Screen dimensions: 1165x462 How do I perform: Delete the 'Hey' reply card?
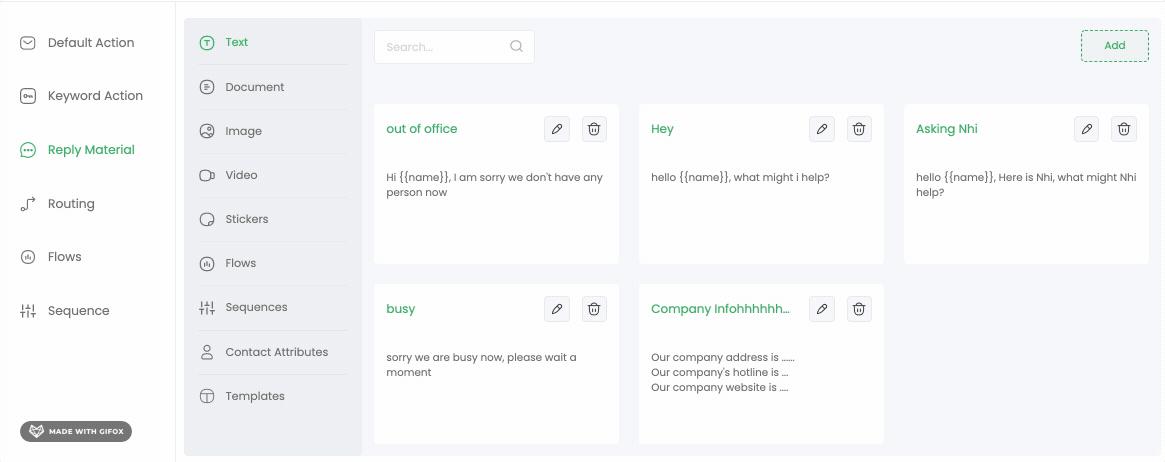click(x=859, y=129)
